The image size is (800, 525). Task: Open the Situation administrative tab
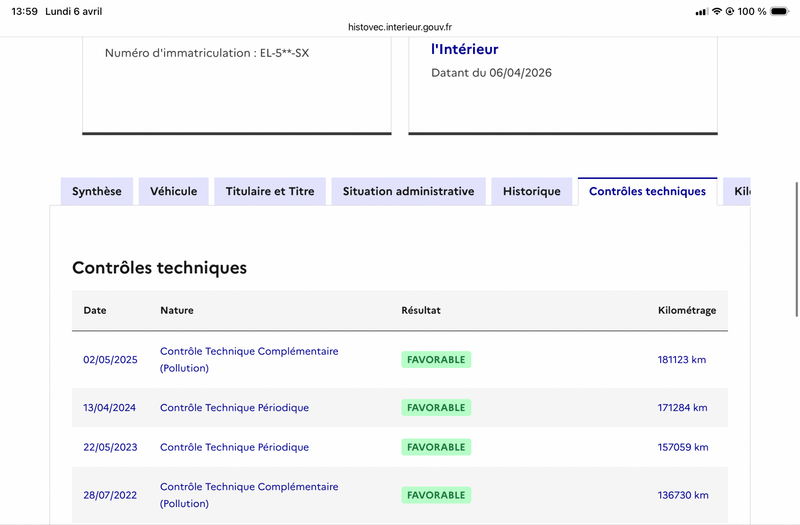(408, 191)
